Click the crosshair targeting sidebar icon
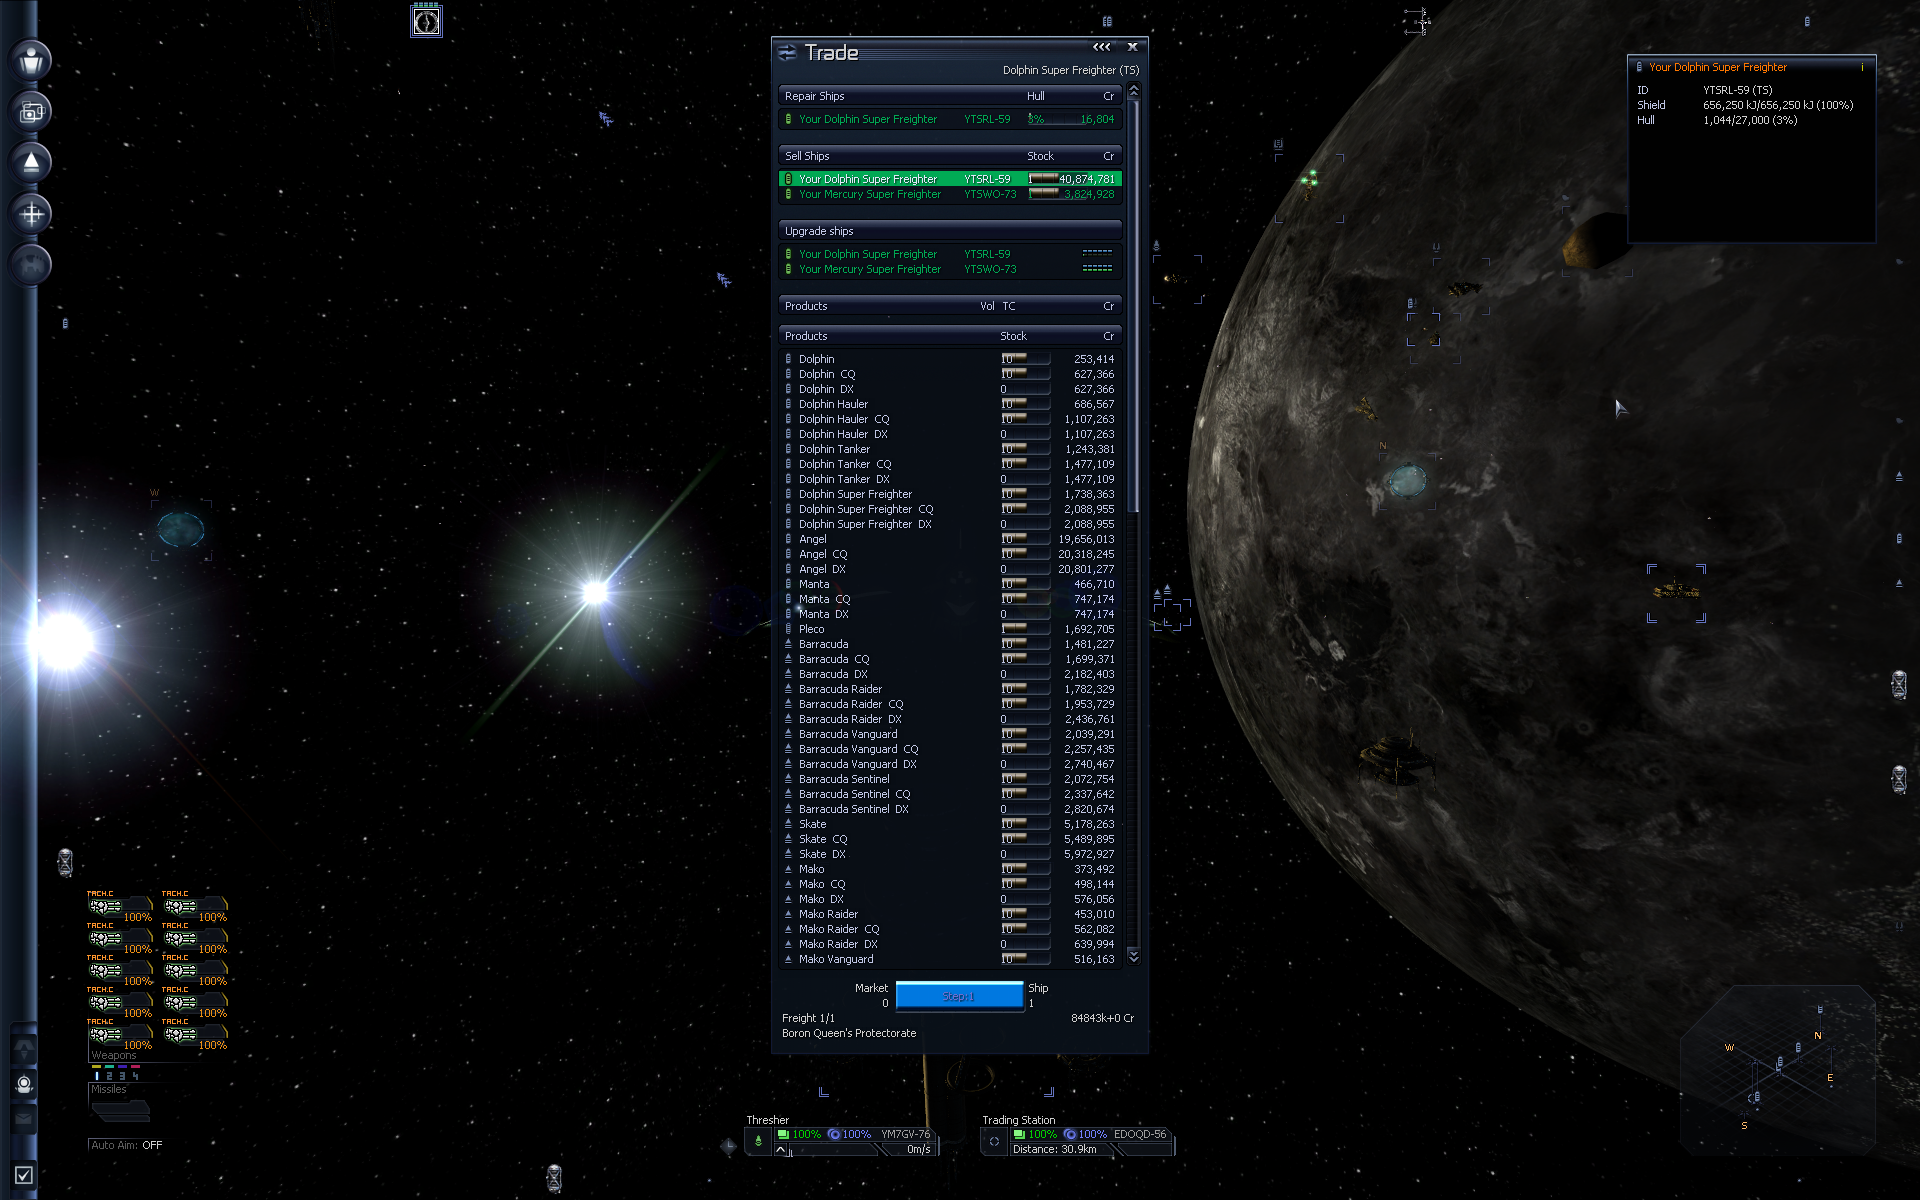 [x=31, y=214]
